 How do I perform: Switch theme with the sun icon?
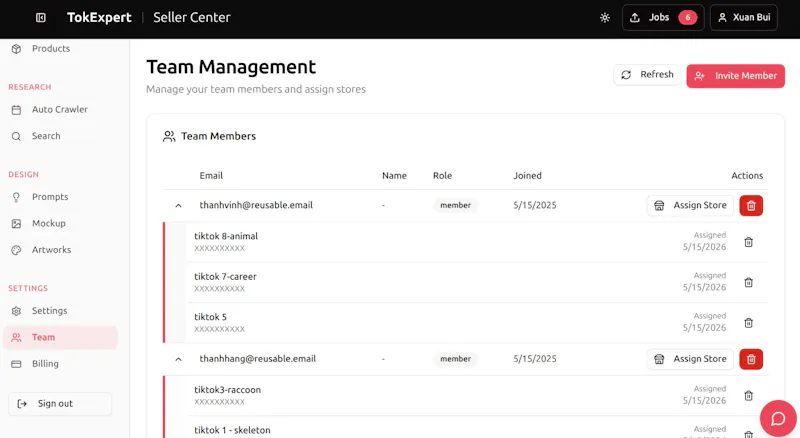(x=605, y=18)
